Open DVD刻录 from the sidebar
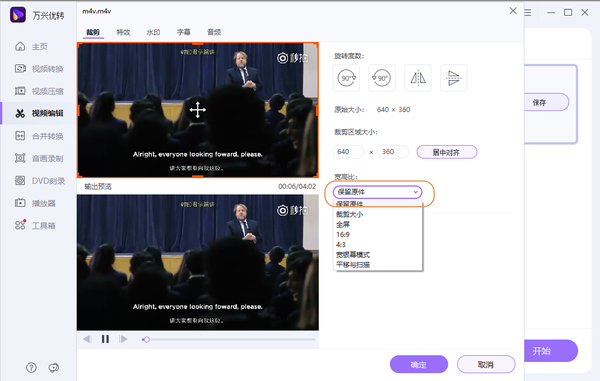The height and width of the screenshot is (381, 600). 40,181
